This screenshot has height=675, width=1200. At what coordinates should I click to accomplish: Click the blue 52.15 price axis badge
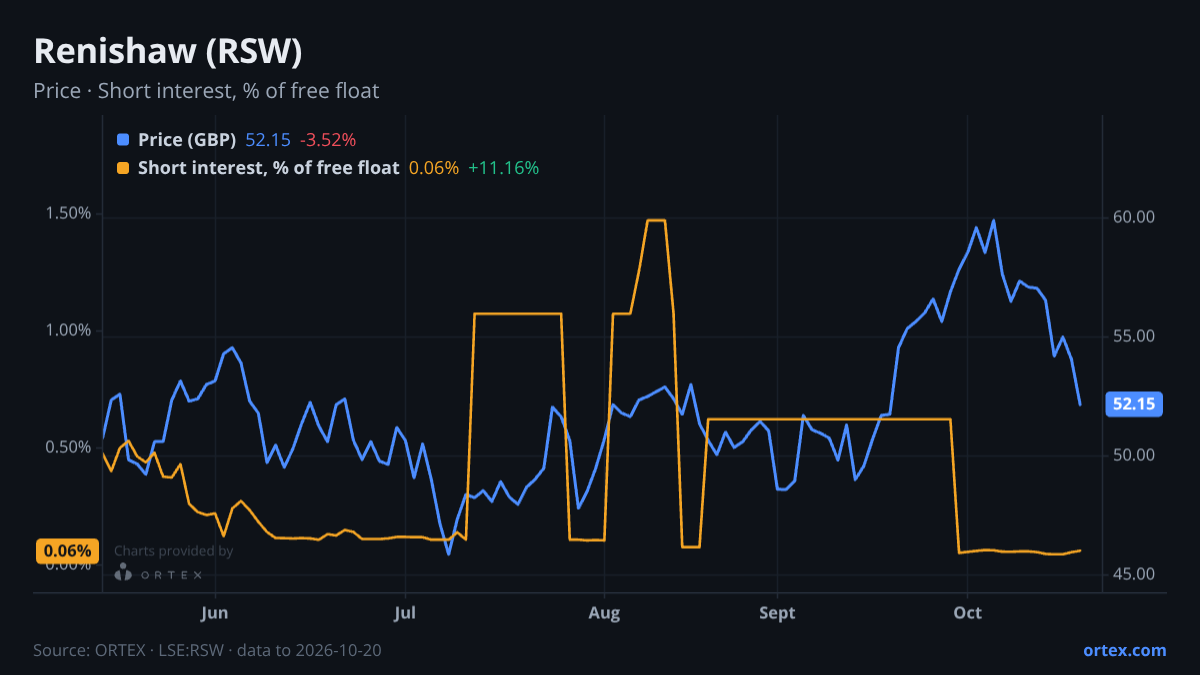pyautogui.click(x=1134, y=404)
